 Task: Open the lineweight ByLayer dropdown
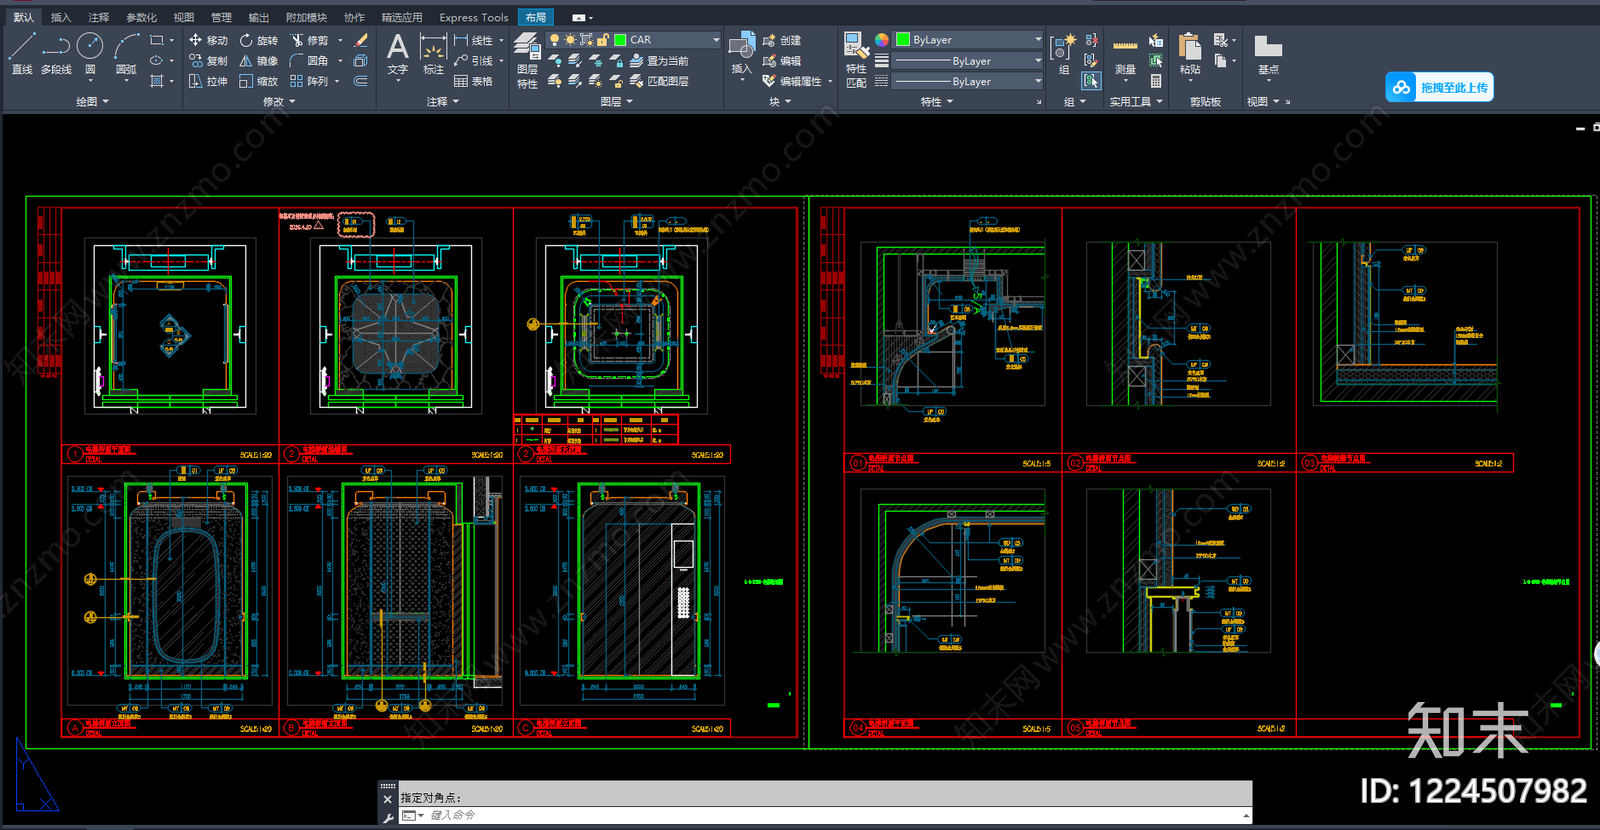pos(1037,61)
